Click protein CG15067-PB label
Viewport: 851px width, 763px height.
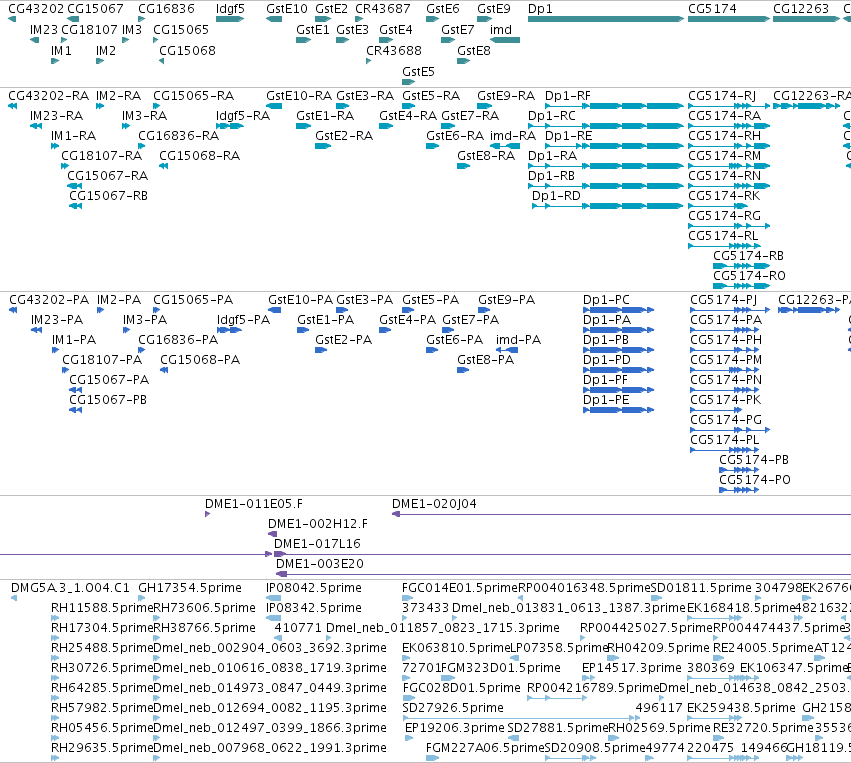[x=107, y=400]
